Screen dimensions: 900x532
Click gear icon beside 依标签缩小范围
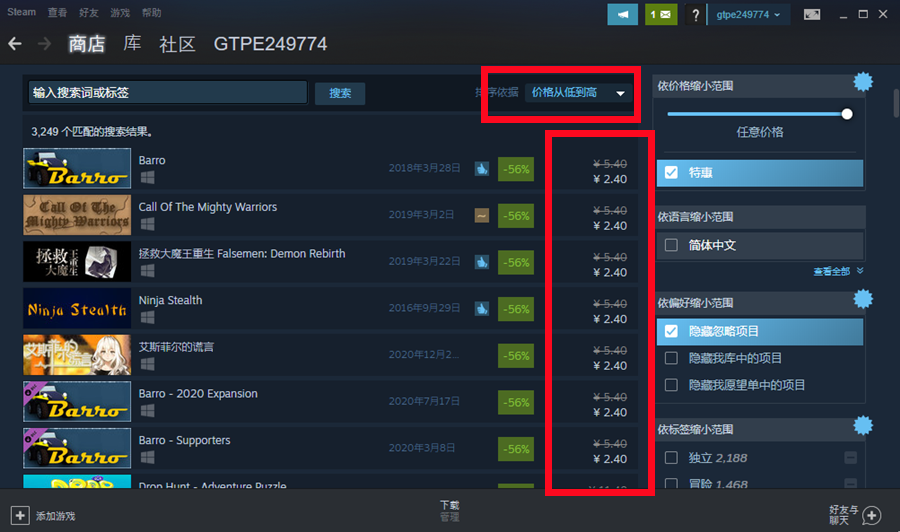pos(863,426)
